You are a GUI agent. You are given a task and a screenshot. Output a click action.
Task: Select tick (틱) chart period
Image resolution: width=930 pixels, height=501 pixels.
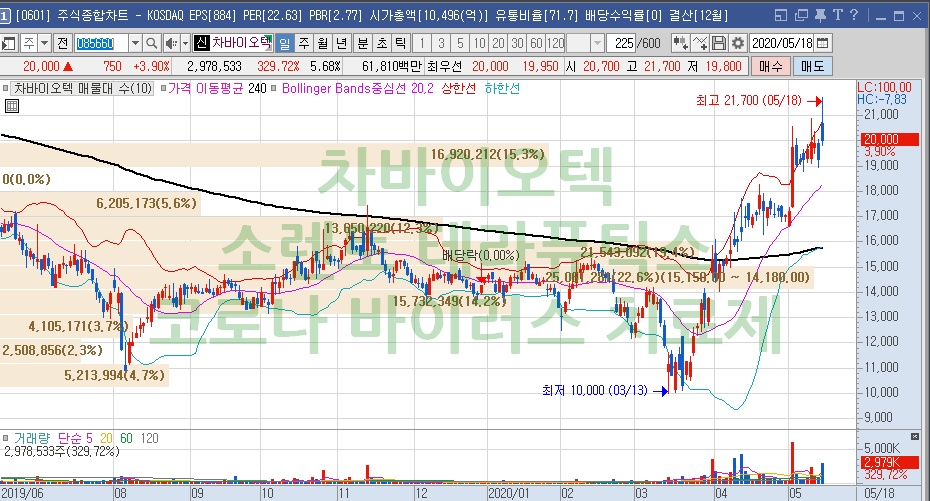point(401,43)
